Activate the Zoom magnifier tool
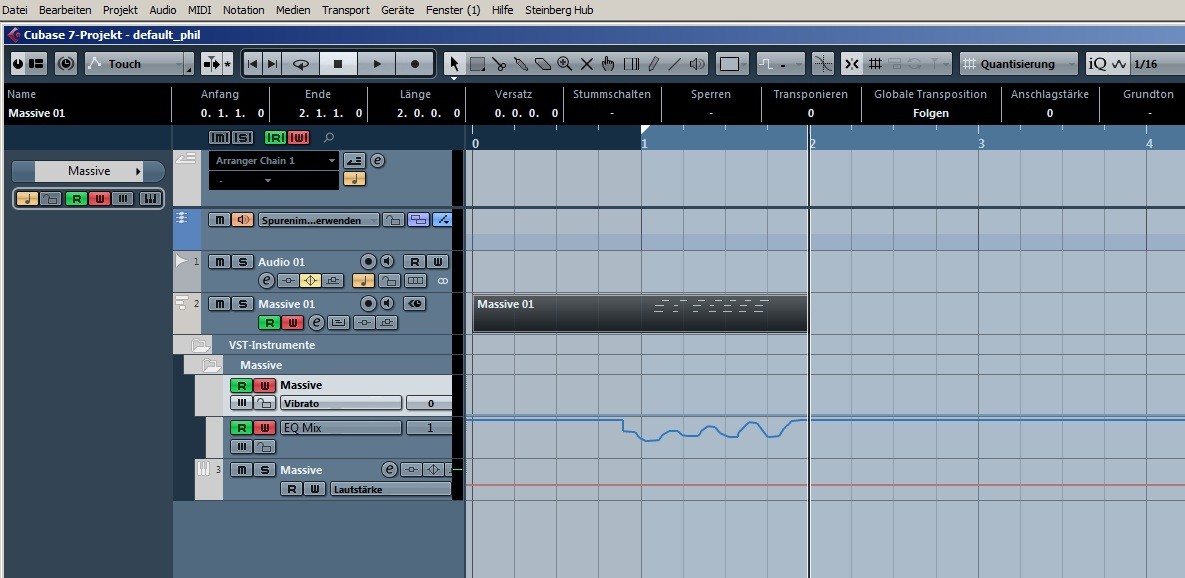This screenshot has width=1185, height=578. (565, 64)
